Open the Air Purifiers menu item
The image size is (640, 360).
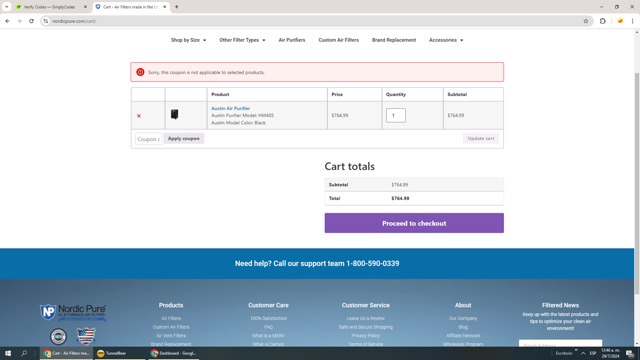click(x=292, y=40)
